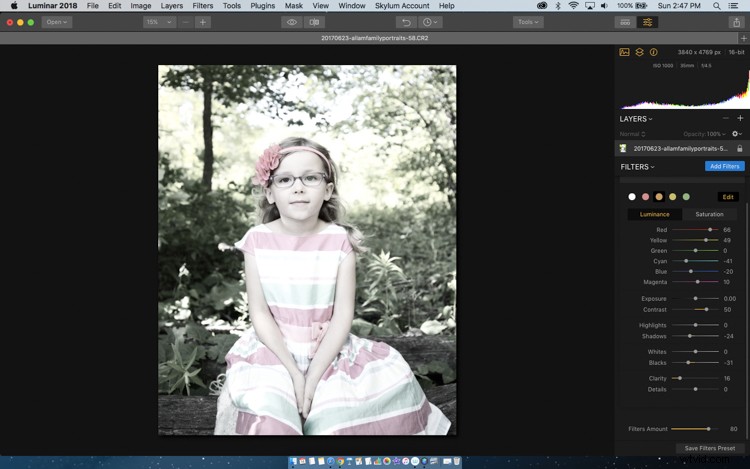Show the image info icon
The image size is (750, 469).
click(x=653, y=52)
